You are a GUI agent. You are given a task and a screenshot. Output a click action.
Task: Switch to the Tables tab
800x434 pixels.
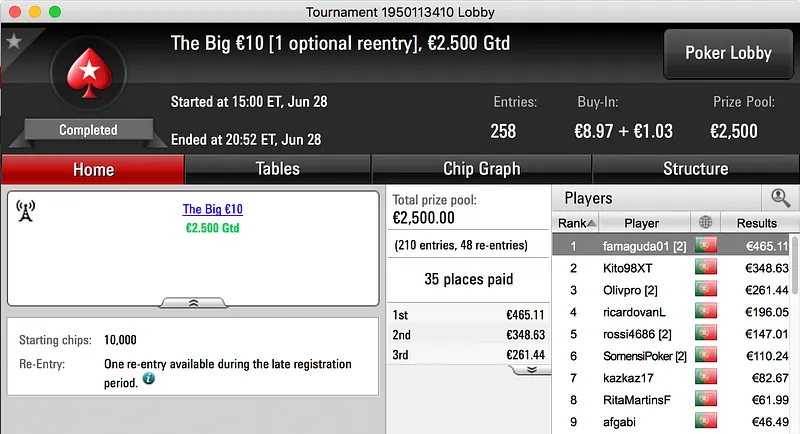coord(278,169)
